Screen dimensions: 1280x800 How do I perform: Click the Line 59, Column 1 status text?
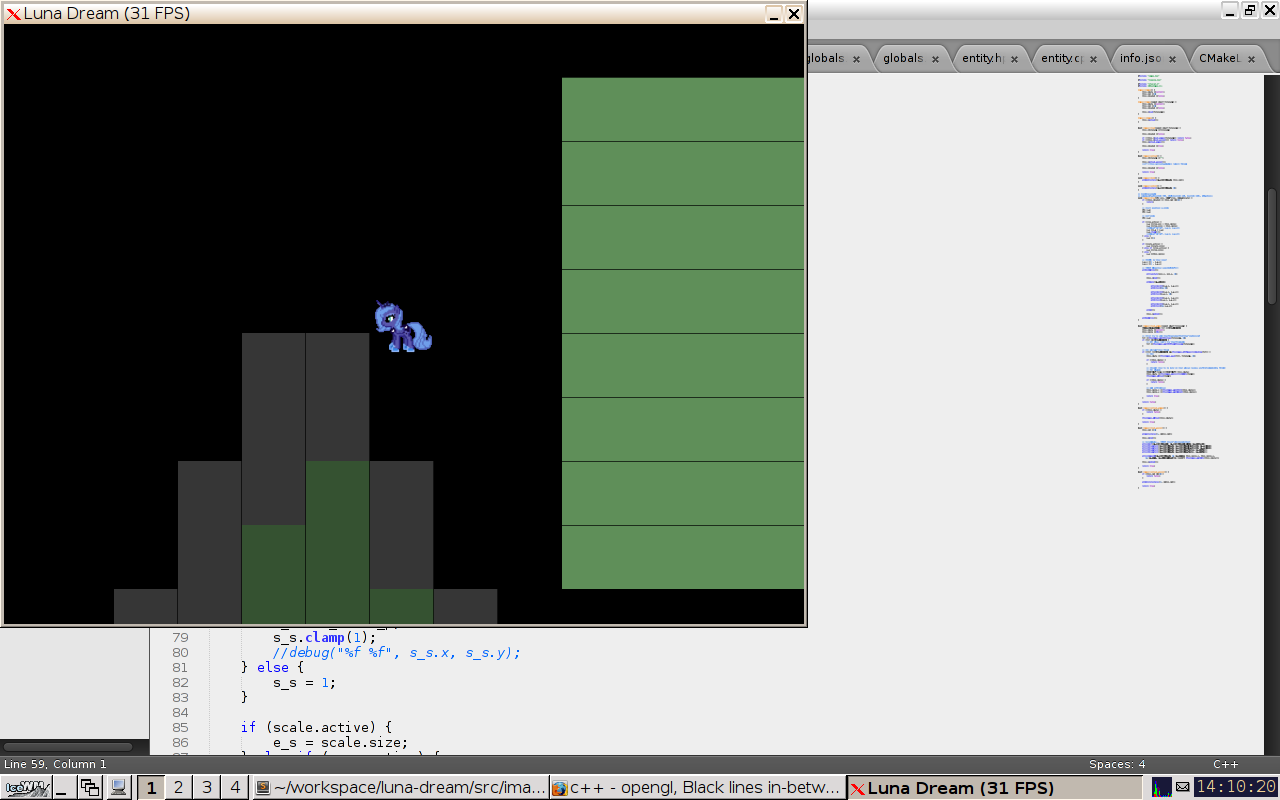point(56,764)
